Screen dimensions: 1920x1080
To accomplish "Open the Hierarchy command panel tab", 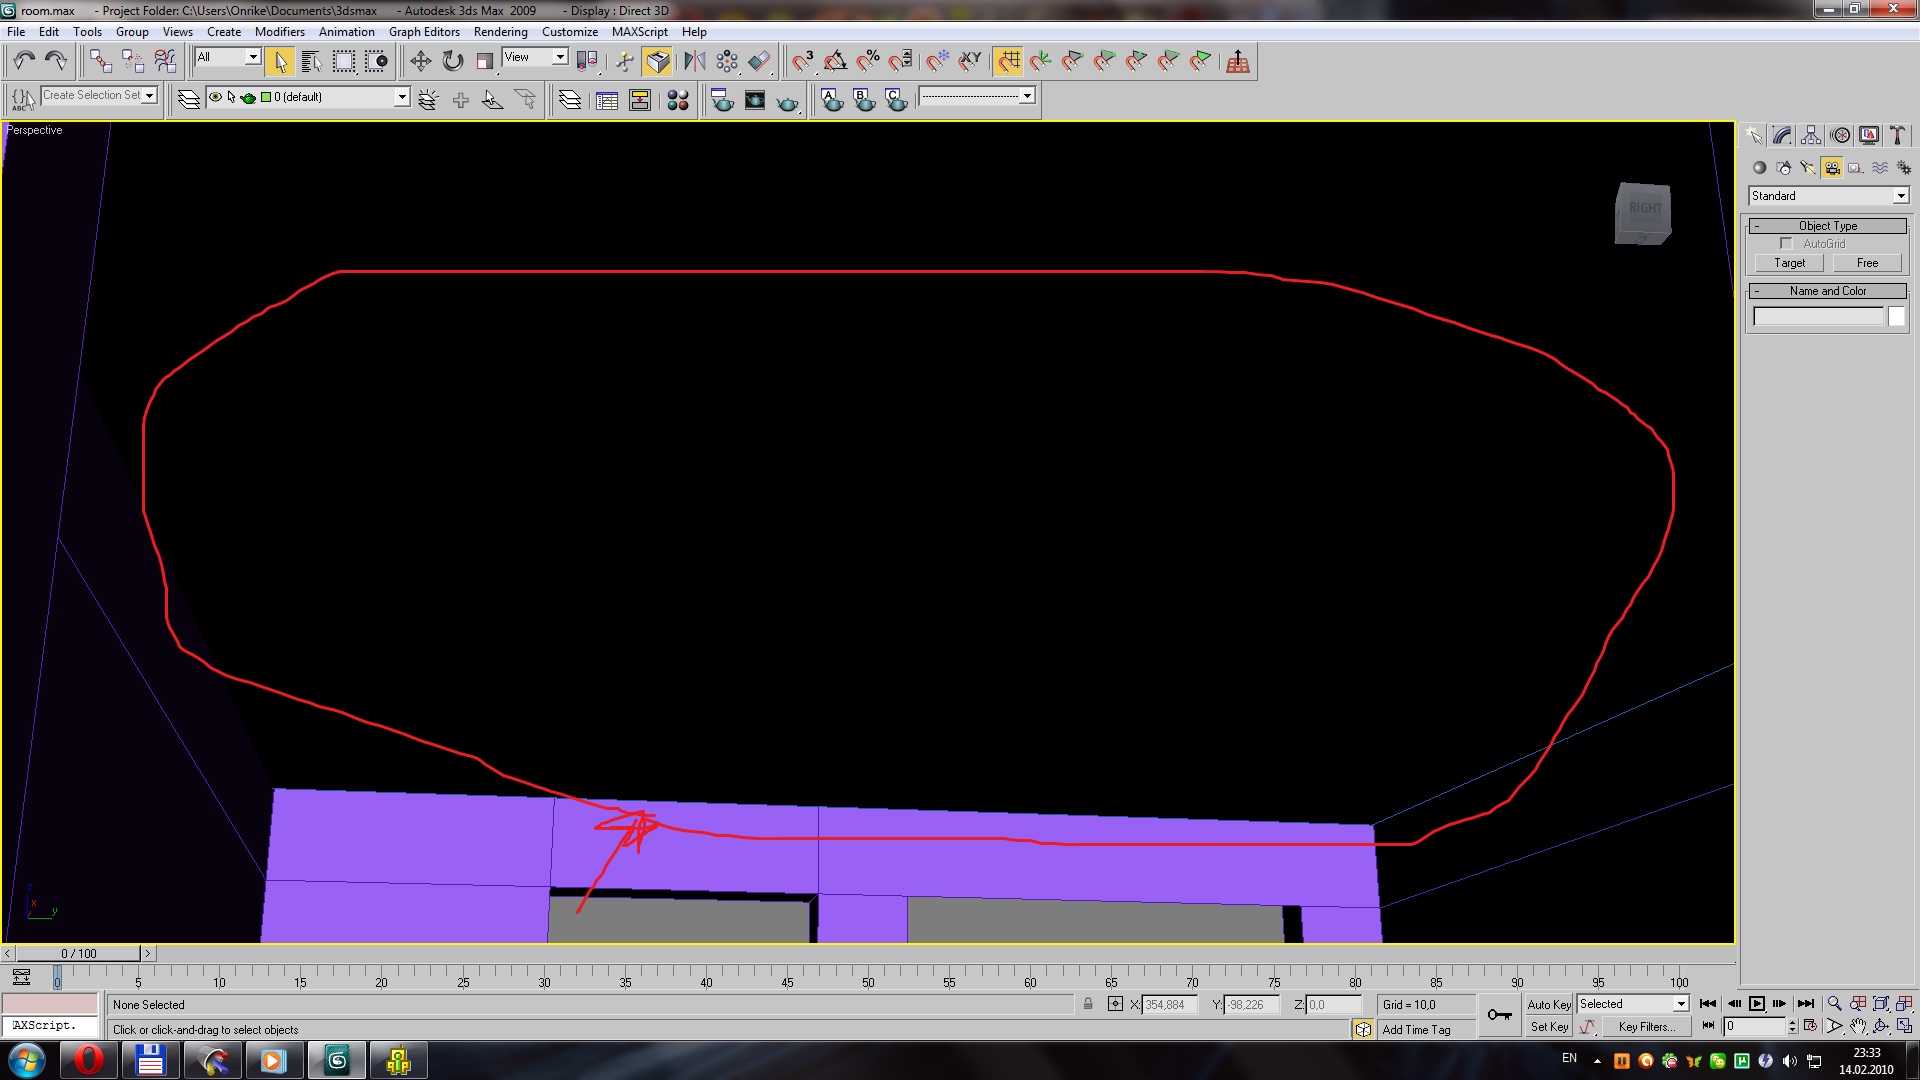I will coord(1811,136).
